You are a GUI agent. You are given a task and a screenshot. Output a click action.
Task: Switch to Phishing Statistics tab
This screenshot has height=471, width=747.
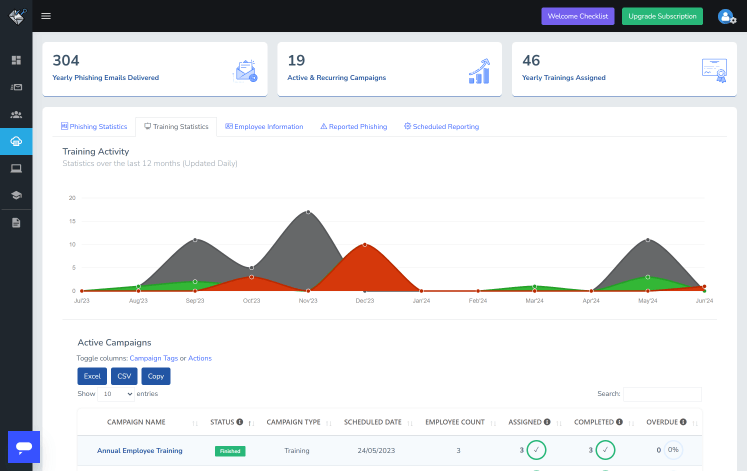[x=94, y=127]
